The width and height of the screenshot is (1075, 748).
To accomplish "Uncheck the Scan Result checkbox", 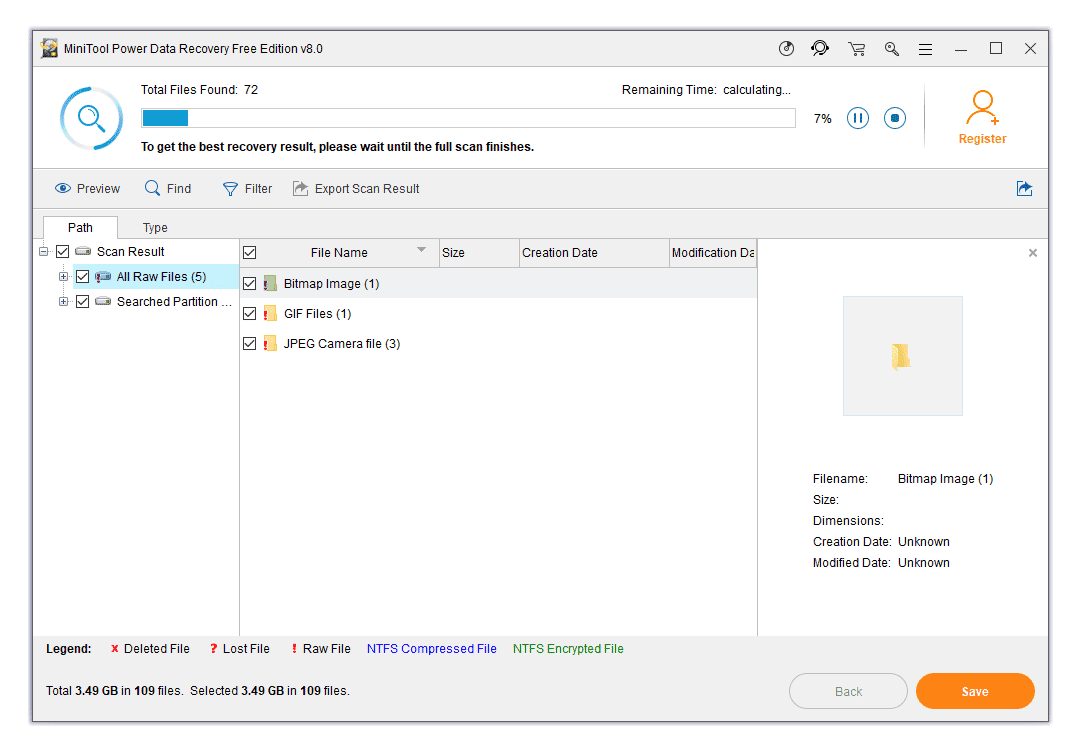I will (62, 252).
